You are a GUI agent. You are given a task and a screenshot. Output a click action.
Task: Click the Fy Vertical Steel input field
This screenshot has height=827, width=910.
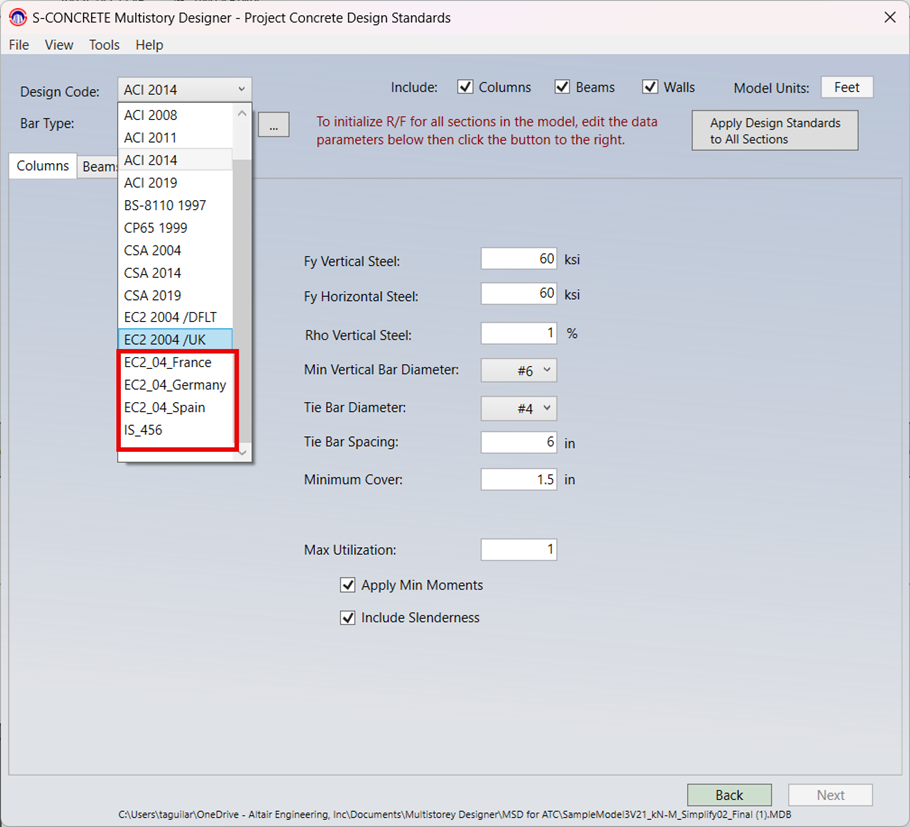coord(519,259)
